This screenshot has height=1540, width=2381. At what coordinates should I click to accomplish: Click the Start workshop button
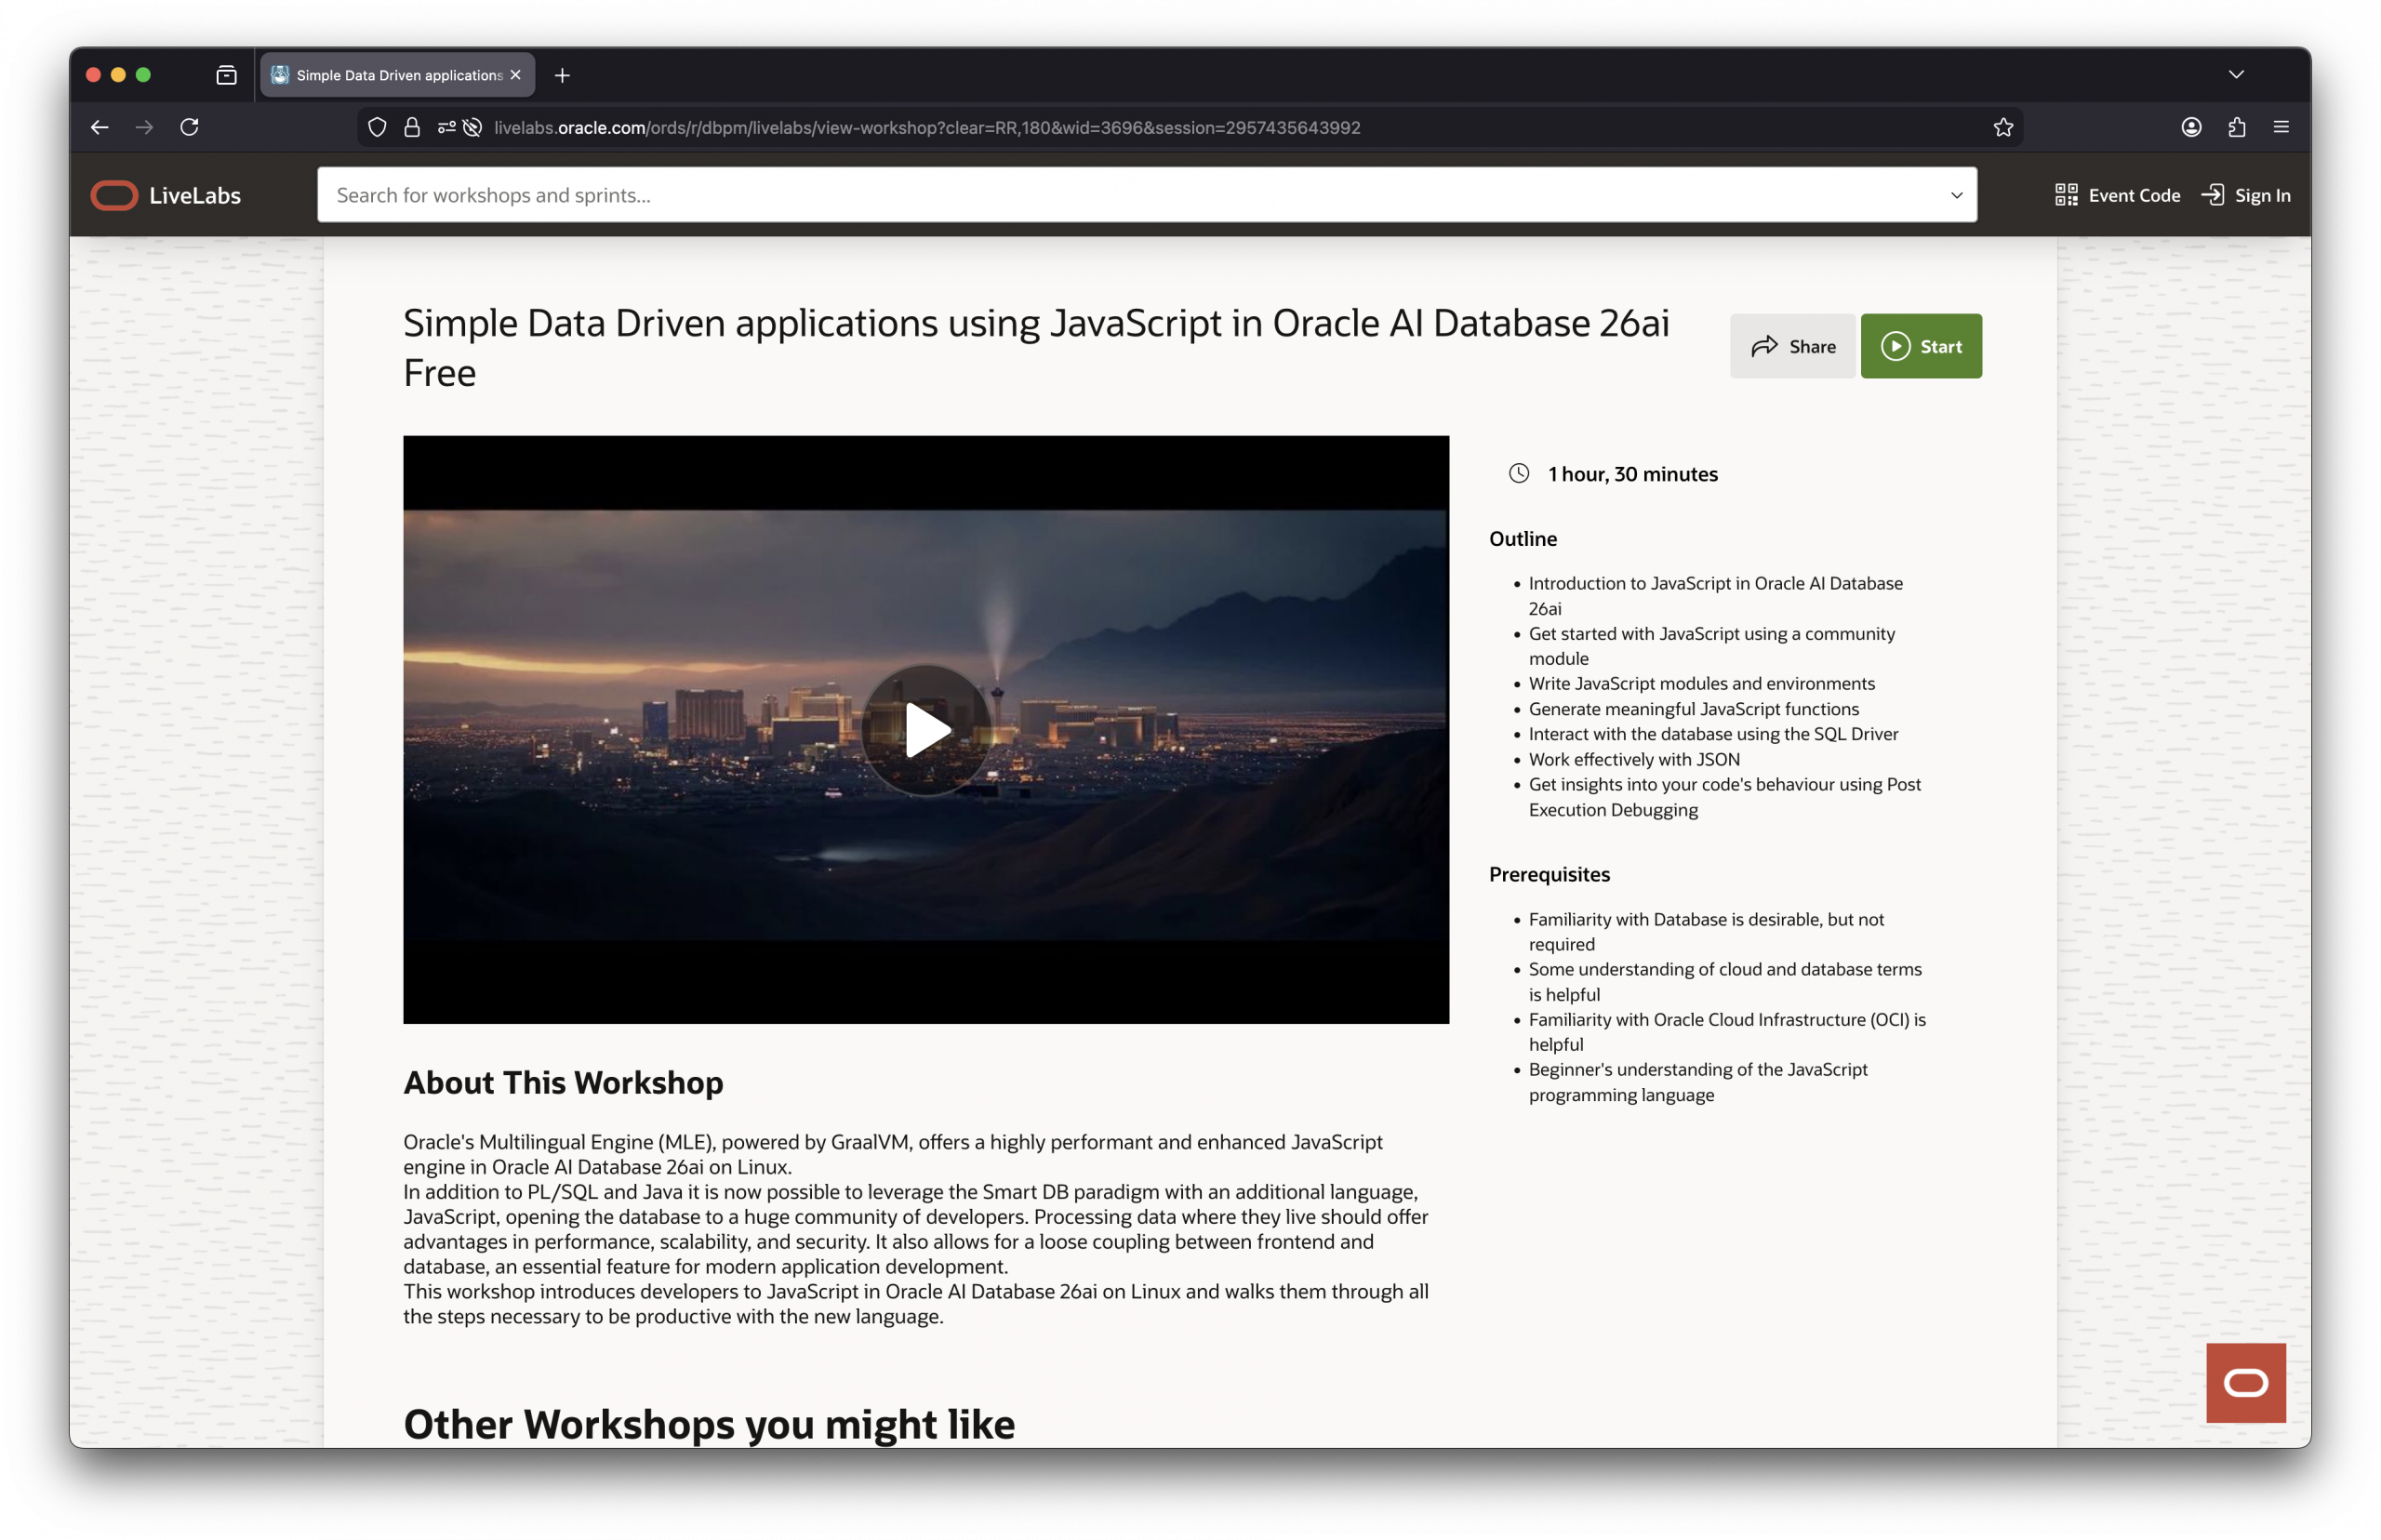coord(1920,346)
